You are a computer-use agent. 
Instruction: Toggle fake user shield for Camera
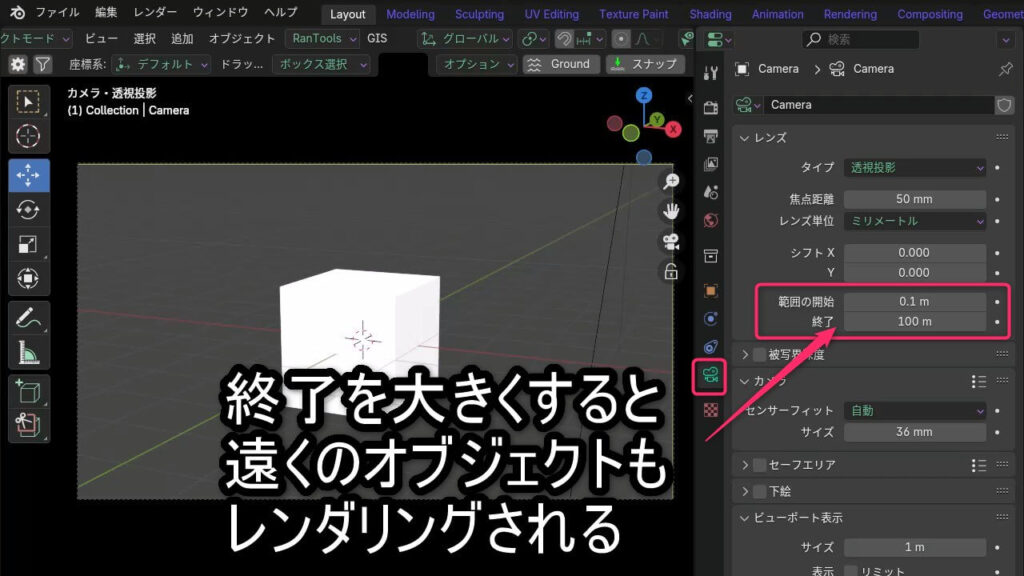(1004, 104)
